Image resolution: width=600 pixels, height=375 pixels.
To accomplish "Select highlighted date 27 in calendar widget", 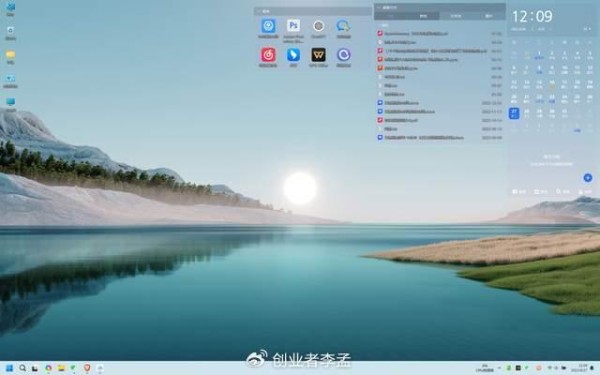I will 514,113.
